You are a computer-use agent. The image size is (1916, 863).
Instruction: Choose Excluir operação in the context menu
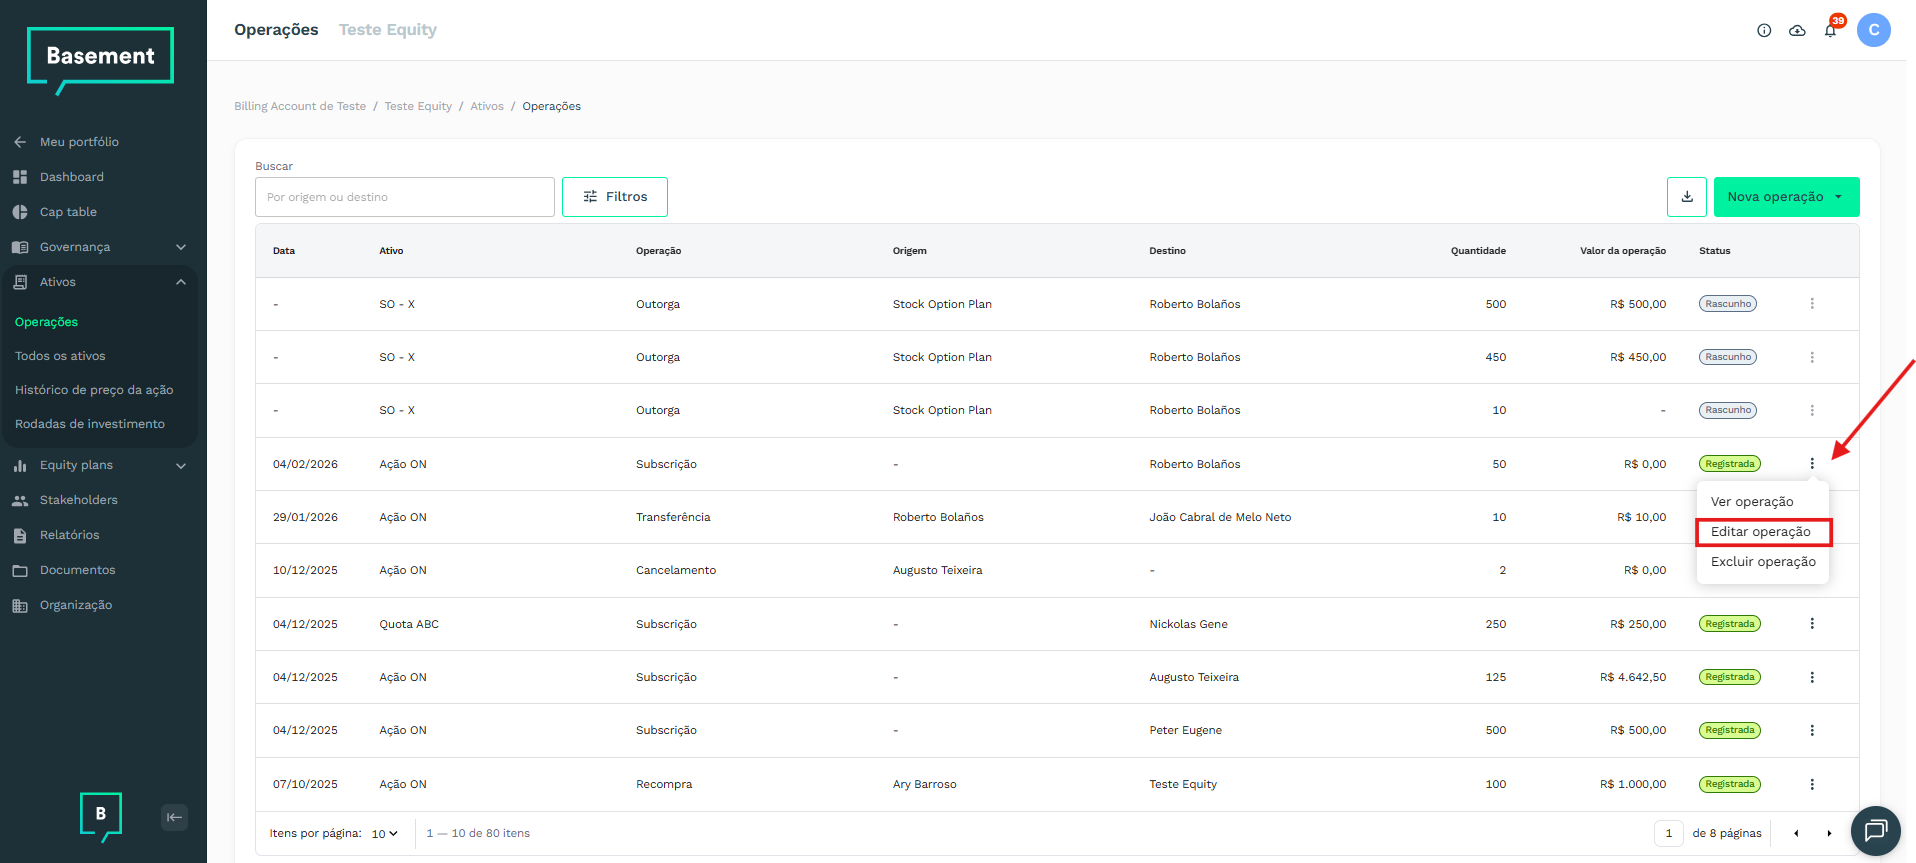(x=1762, y=562)
